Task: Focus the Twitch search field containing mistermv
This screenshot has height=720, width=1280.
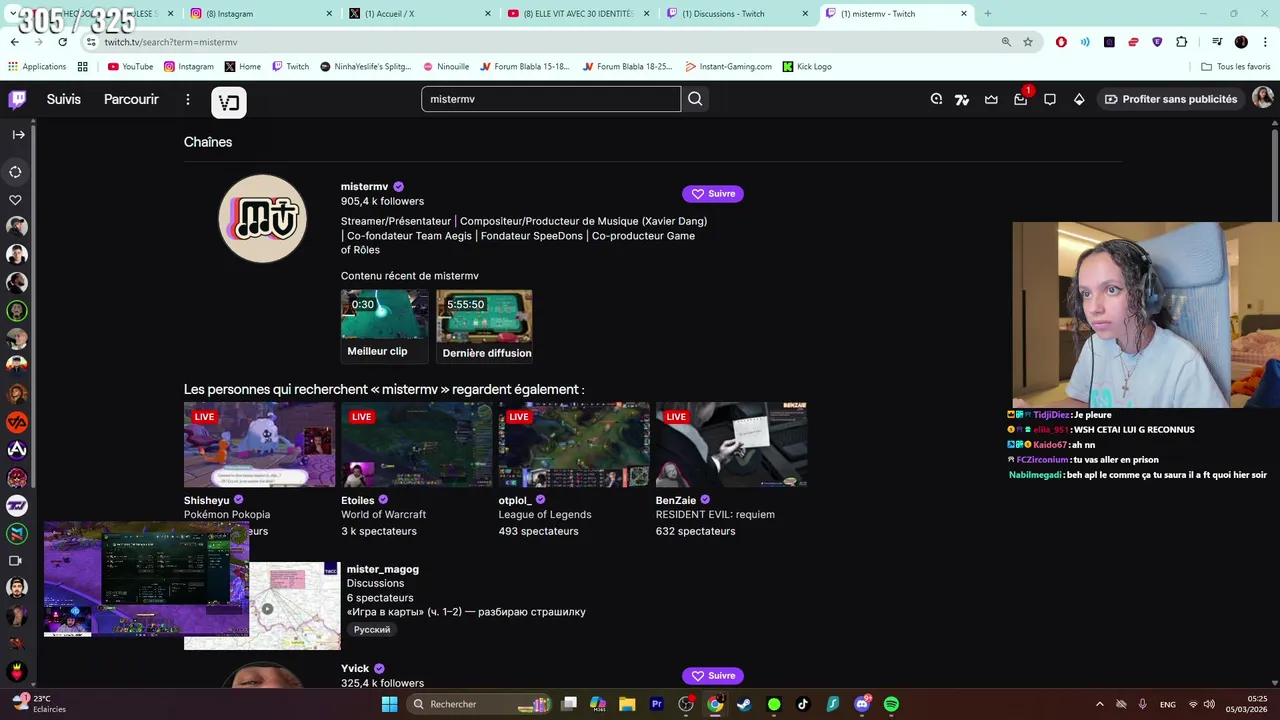Action: (x=551, y=99)
